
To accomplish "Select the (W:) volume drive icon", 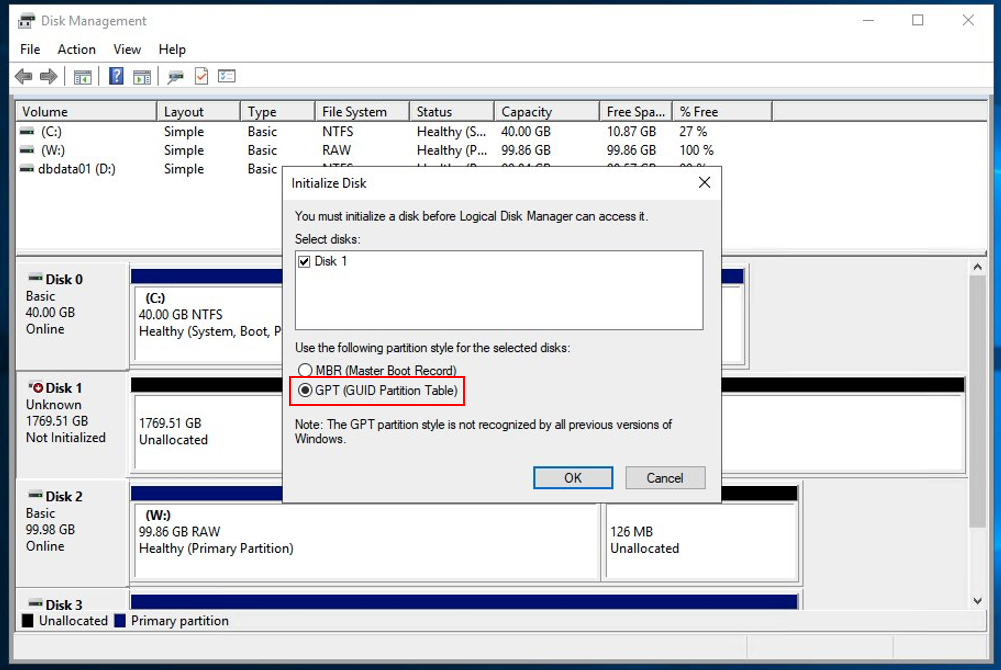I will pos(27,151).
